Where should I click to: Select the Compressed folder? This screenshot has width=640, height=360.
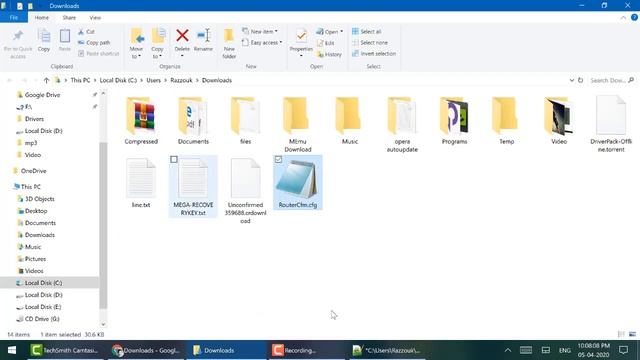(x=141, y=121)
